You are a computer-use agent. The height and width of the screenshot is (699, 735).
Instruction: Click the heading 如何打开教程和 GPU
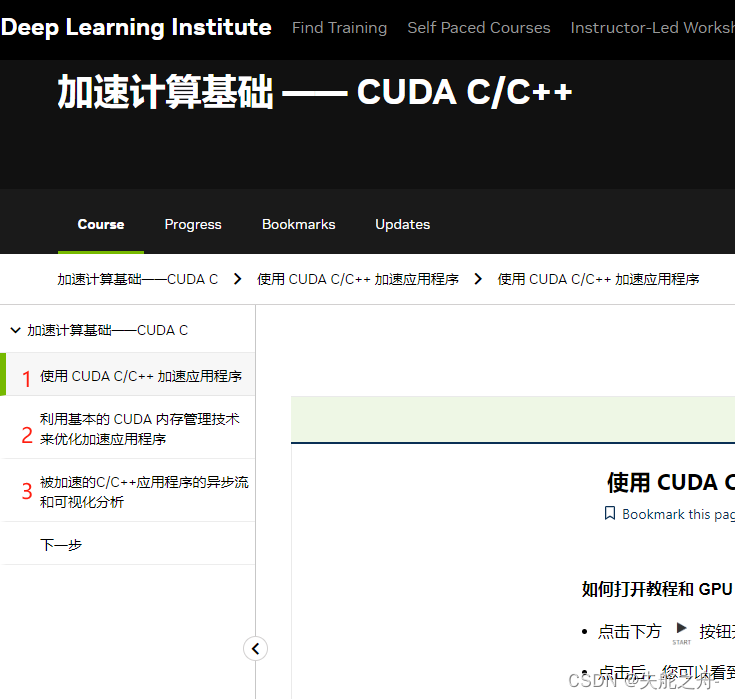(x=657, y=589)
